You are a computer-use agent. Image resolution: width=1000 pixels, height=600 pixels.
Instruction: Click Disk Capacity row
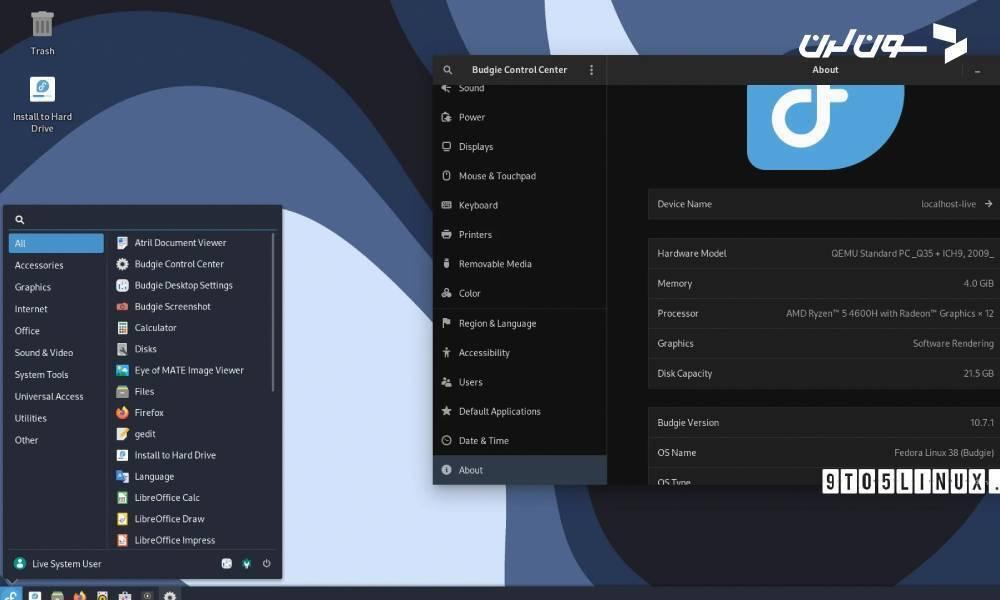(824, 373)
